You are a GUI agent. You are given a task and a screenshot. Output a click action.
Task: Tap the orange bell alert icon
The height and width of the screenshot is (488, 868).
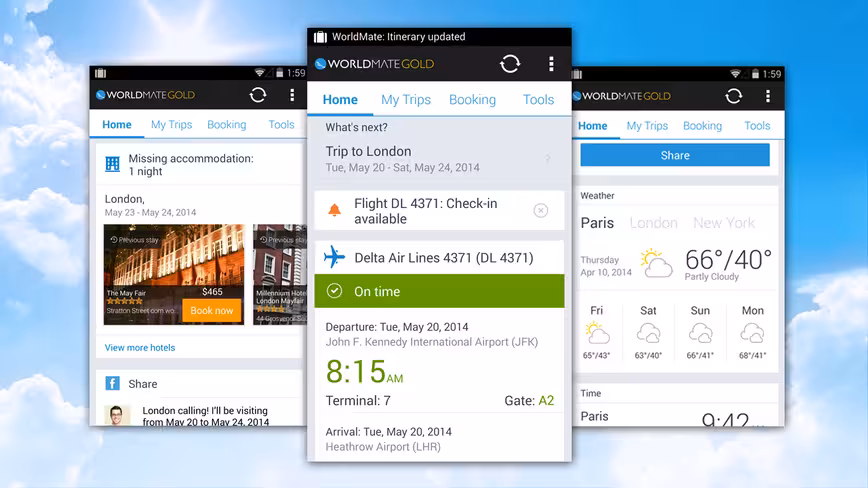(334, 210)
